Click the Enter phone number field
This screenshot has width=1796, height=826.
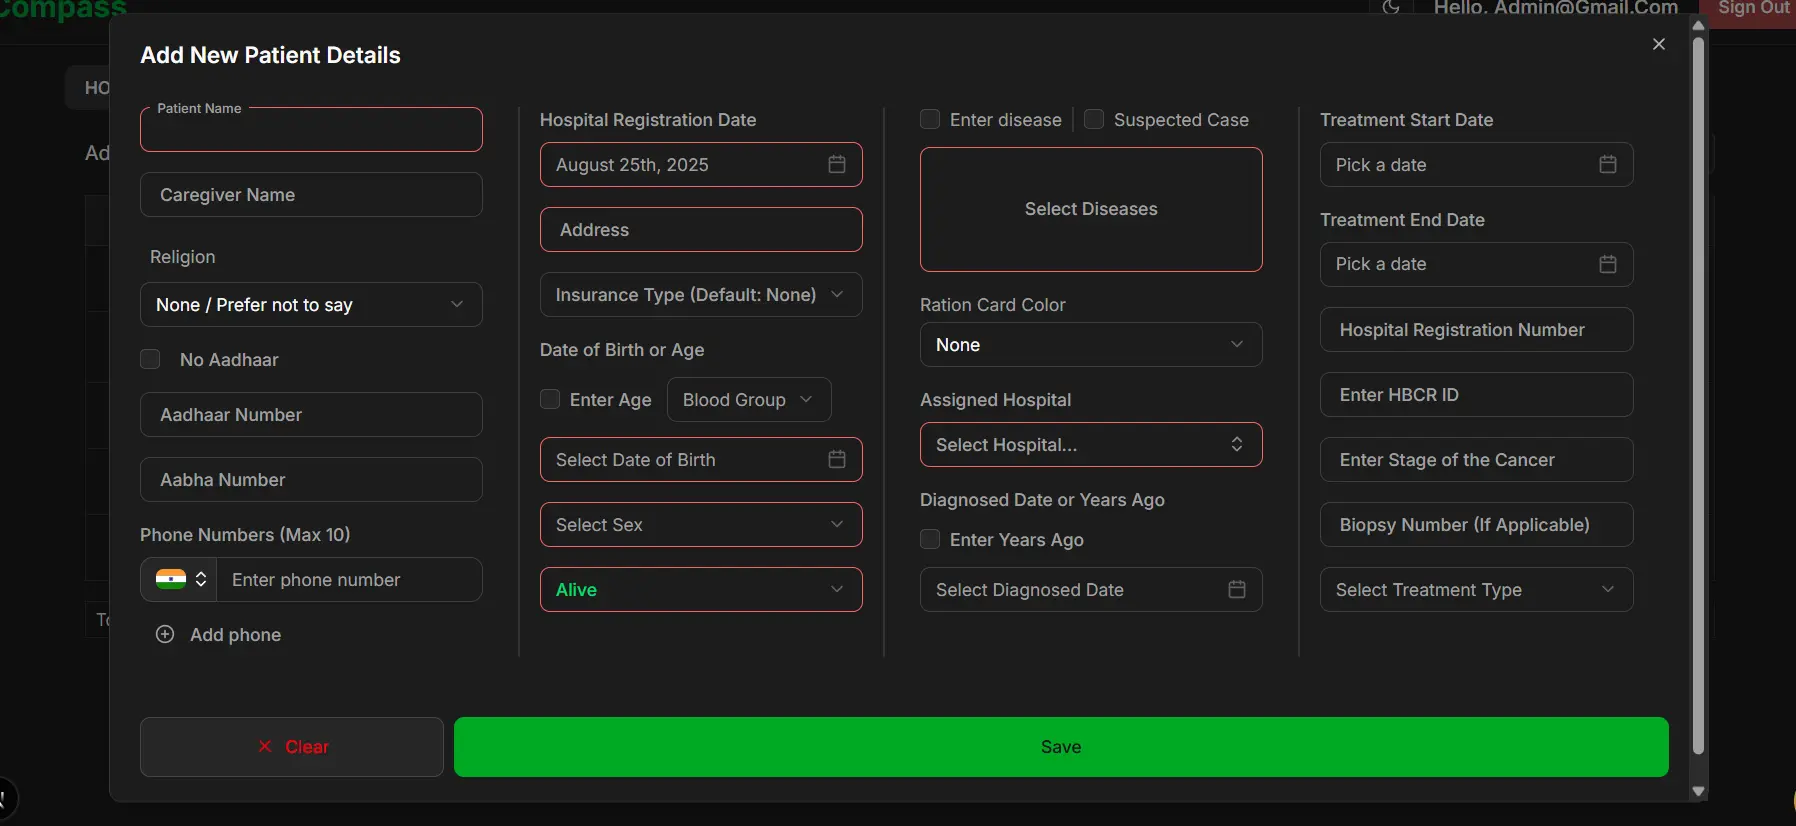(350, 579)
